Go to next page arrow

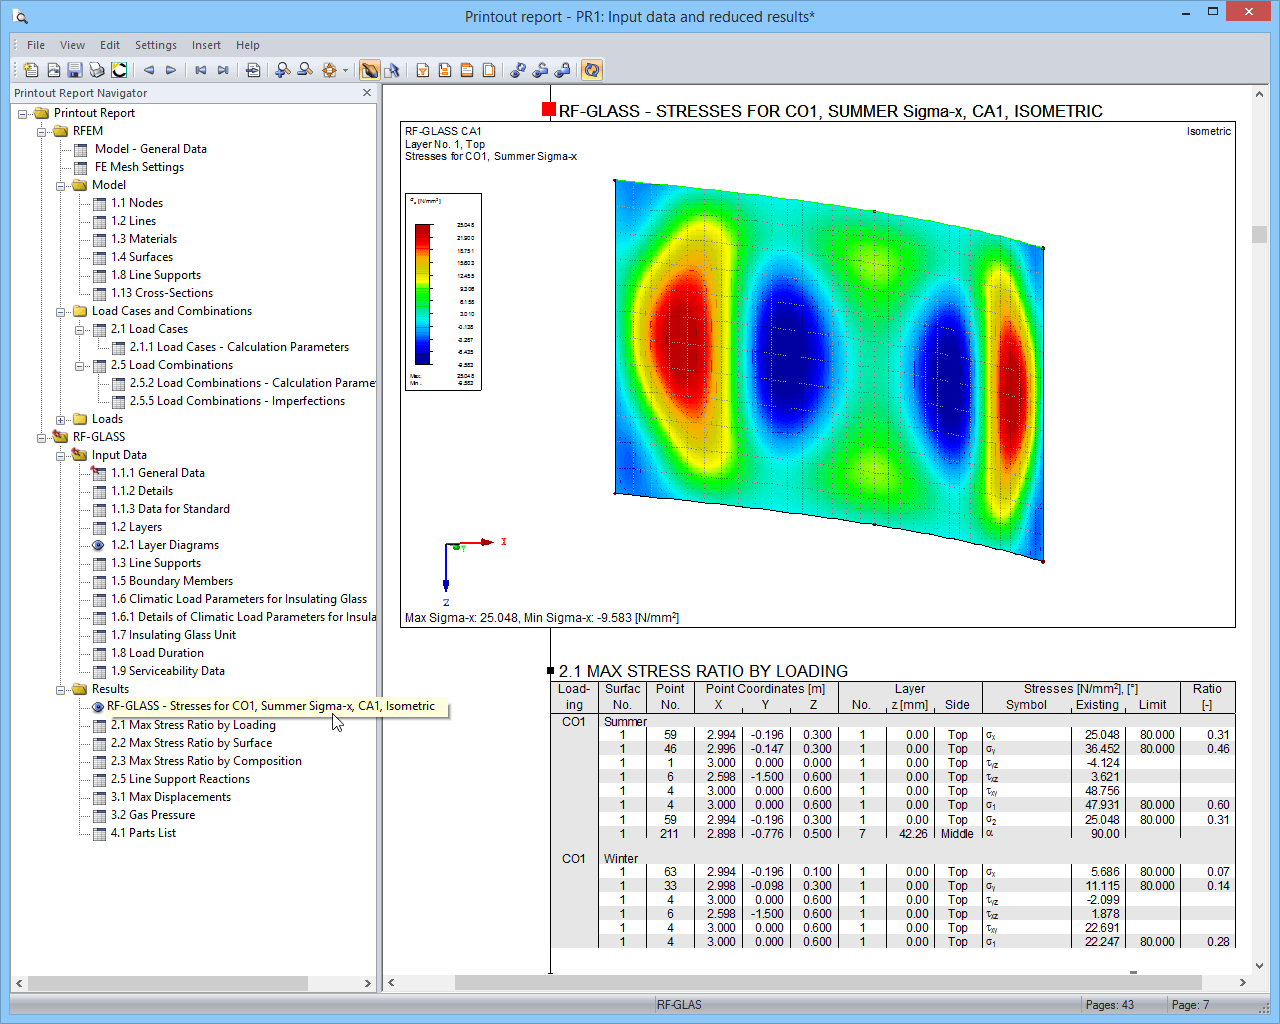pos(171,70)
